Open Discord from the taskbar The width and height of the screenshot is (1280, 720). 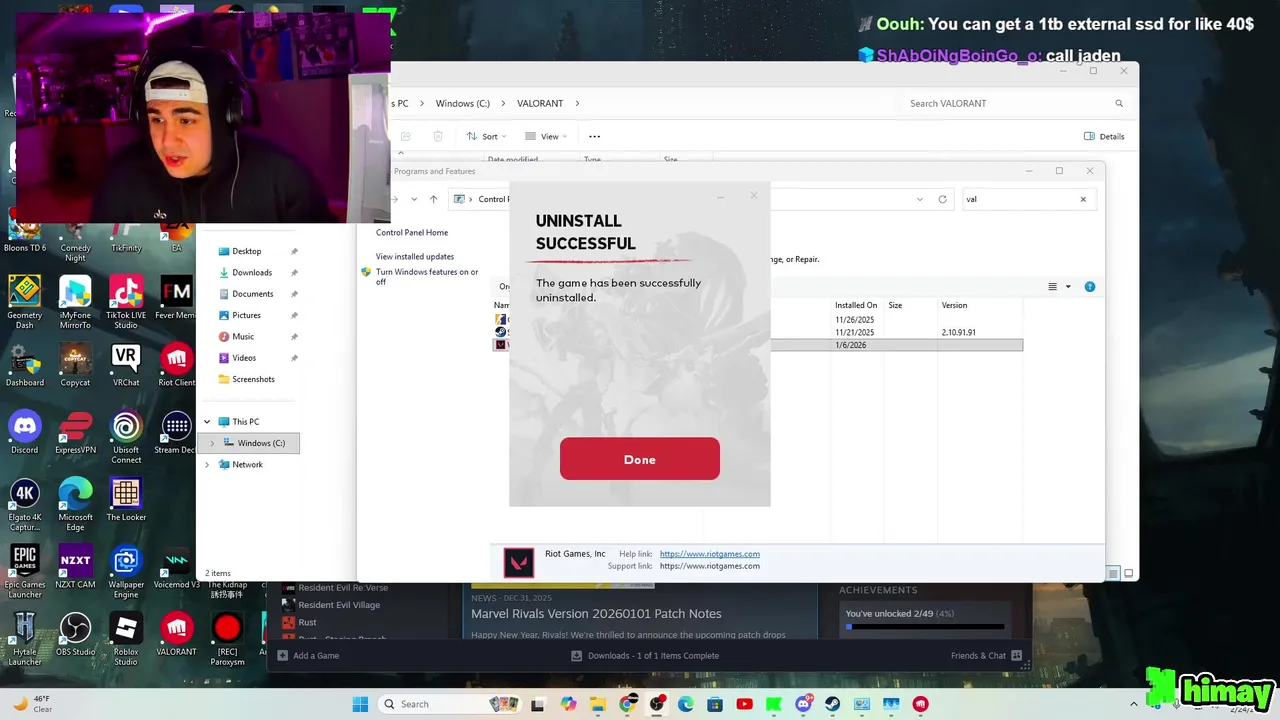[803, 704]
